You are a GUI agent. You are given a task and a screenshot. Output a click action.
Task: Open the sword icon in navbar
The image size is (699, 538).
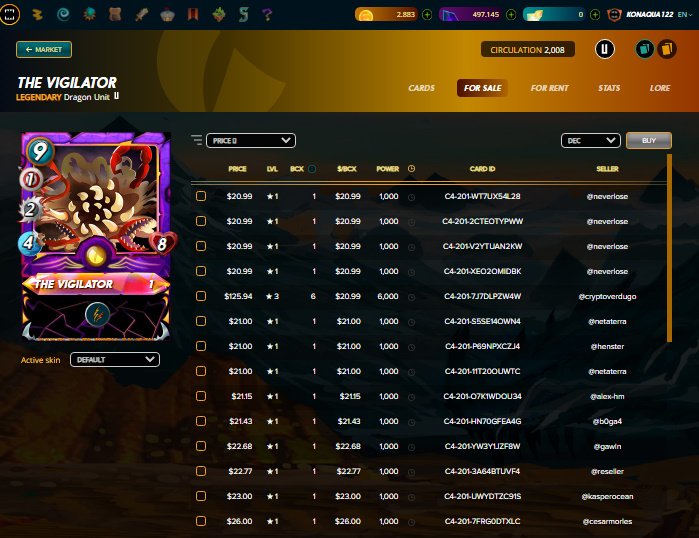point(141,14)
